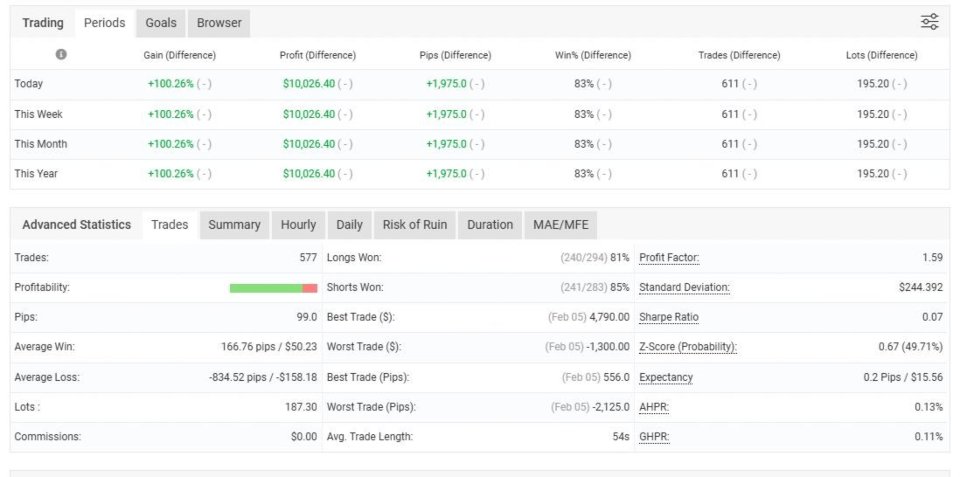Viewport: 960px width, 477px height.
Task: Click the Expectancy label
Action: (666, 377)
